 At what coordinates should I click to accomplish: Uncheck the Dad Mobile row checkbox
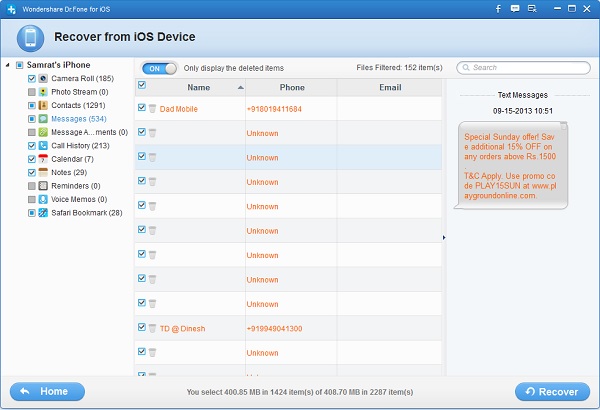coord(142,108)
